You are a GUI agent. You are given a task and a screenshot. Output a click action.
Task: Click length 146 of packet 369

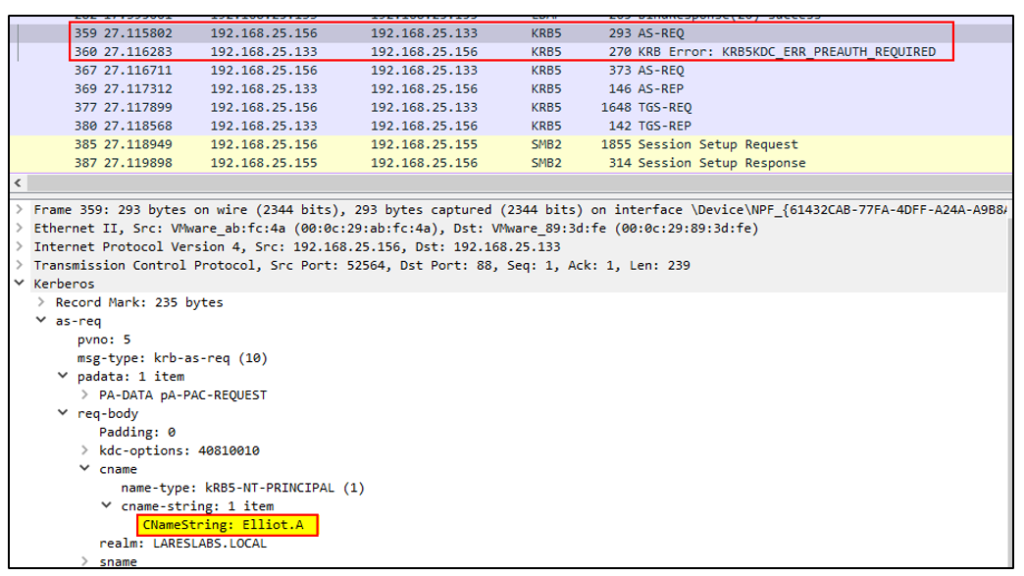[x=620, y=89]
